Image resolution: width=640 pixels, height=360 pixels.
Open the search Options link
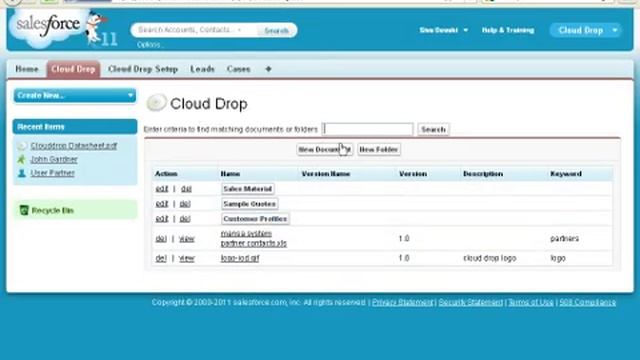click(150, 44)
